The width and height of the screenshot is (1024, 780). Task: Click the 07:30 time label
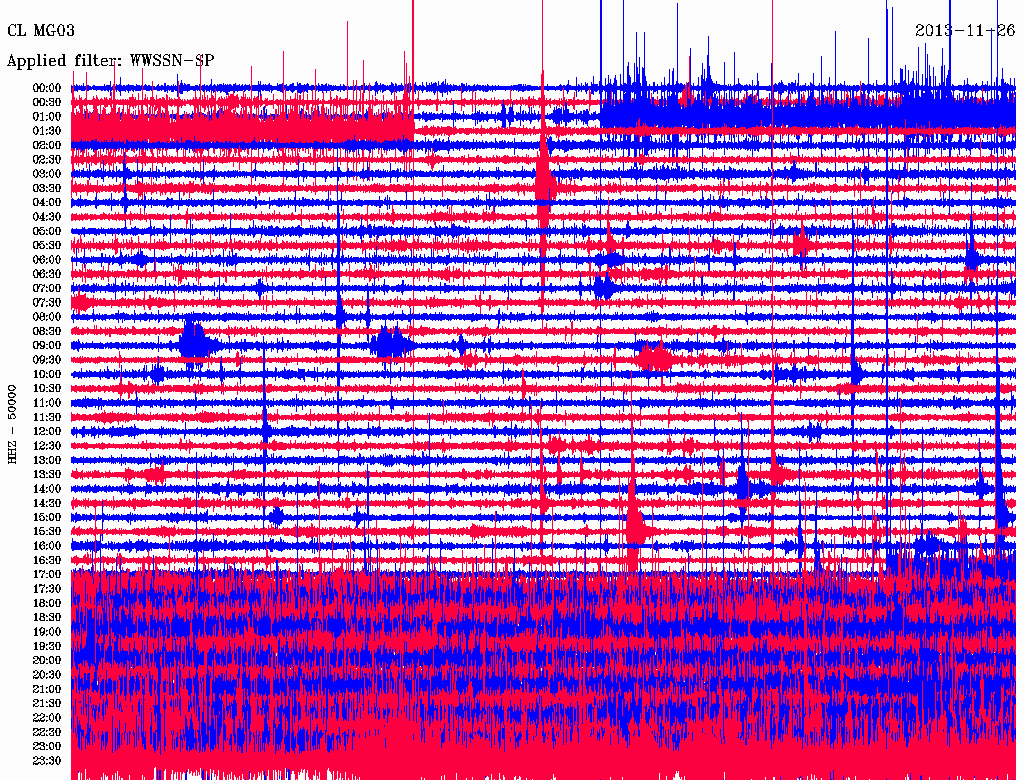point(47,302)
